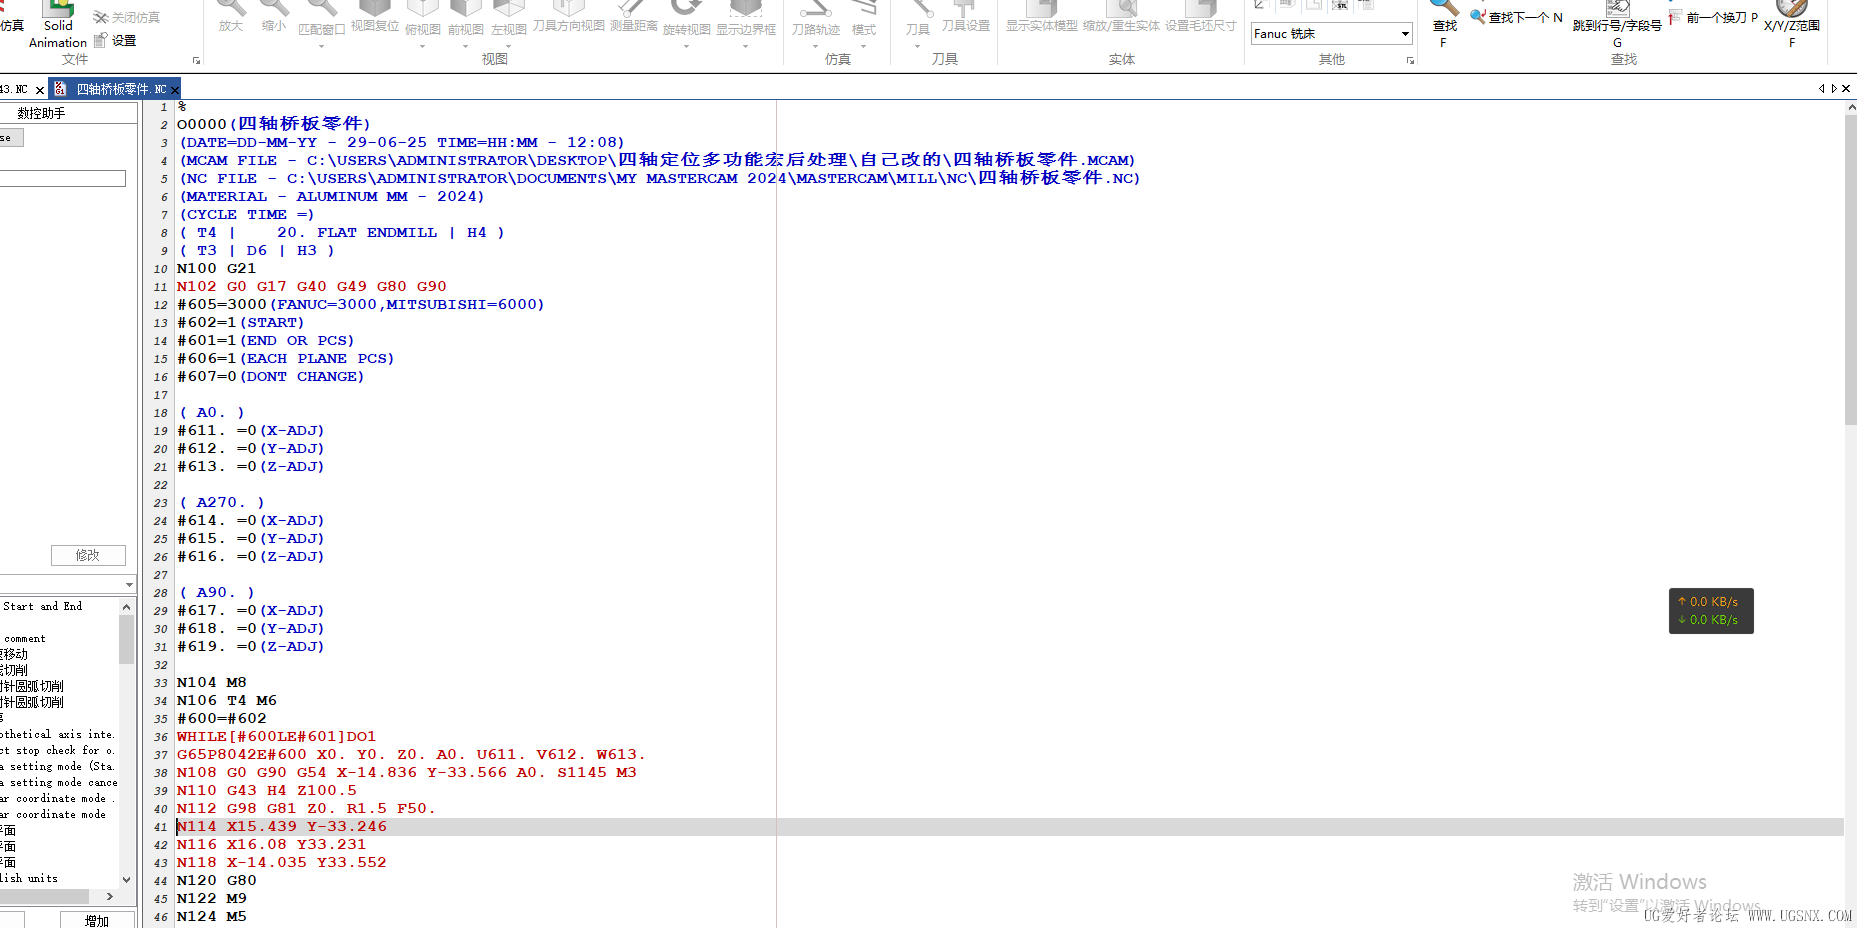
Task: Expand the 左视图 dropdown arrow
Action: (x=508, y=46)
